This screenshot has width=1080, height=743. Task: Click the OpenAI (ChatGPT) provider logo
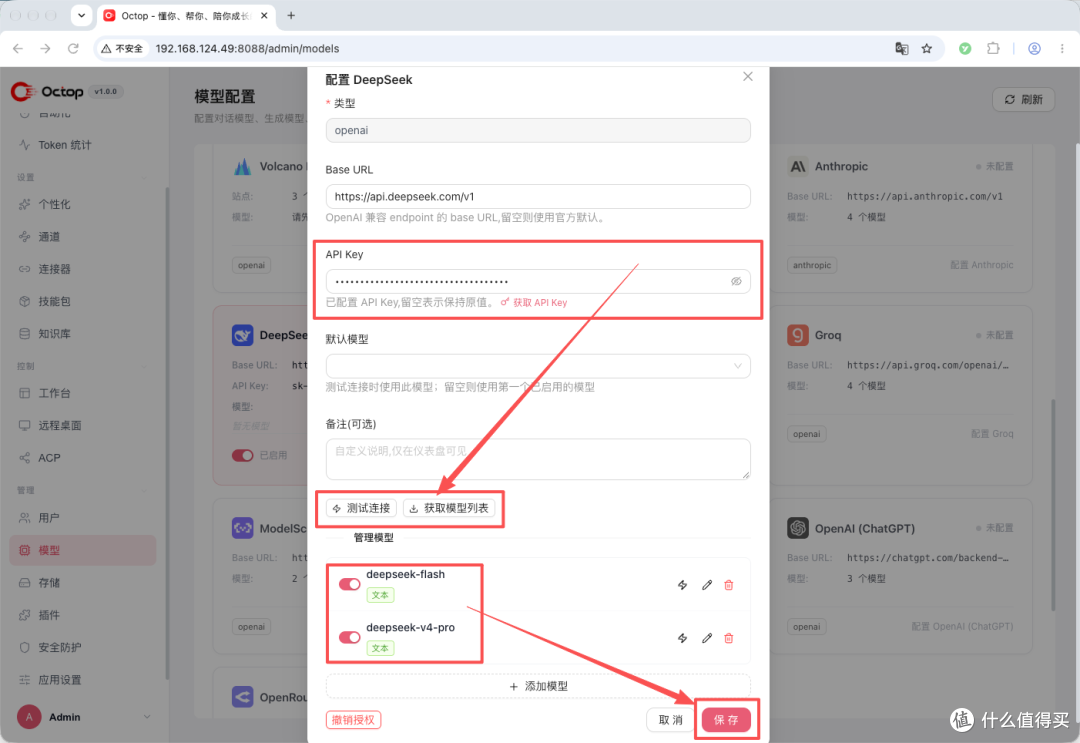point(798,528)
